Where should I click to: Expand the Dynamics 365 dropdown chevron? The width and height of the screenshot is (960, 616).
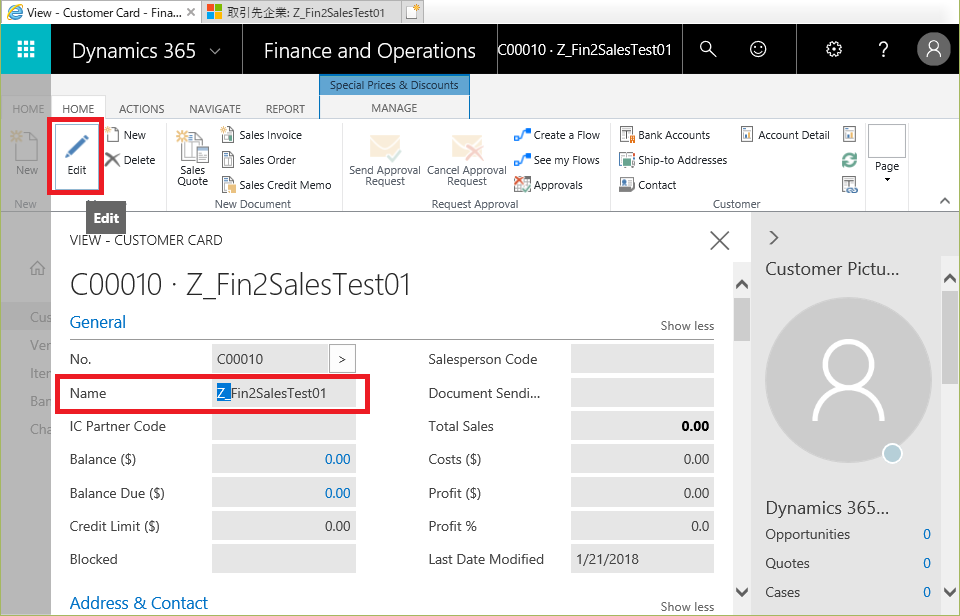tap(215, 51)
